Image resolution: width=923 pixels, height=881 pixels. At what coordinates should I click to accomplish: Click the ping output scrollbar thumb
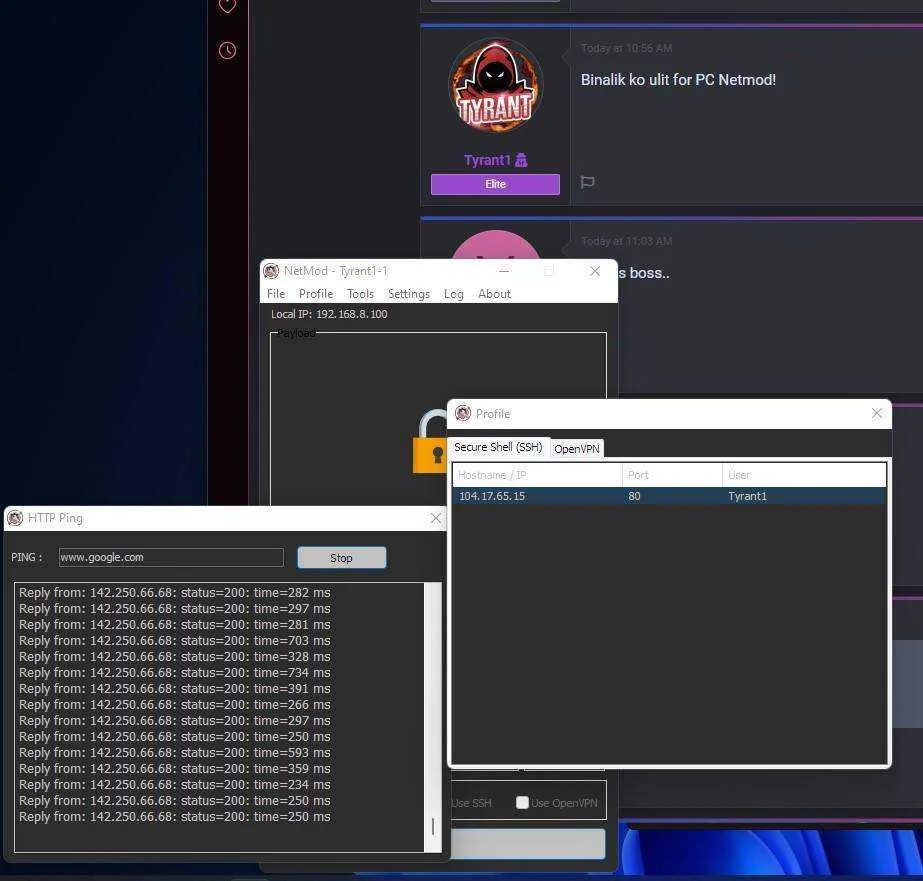pyautogui.click(x=433, y=826)
